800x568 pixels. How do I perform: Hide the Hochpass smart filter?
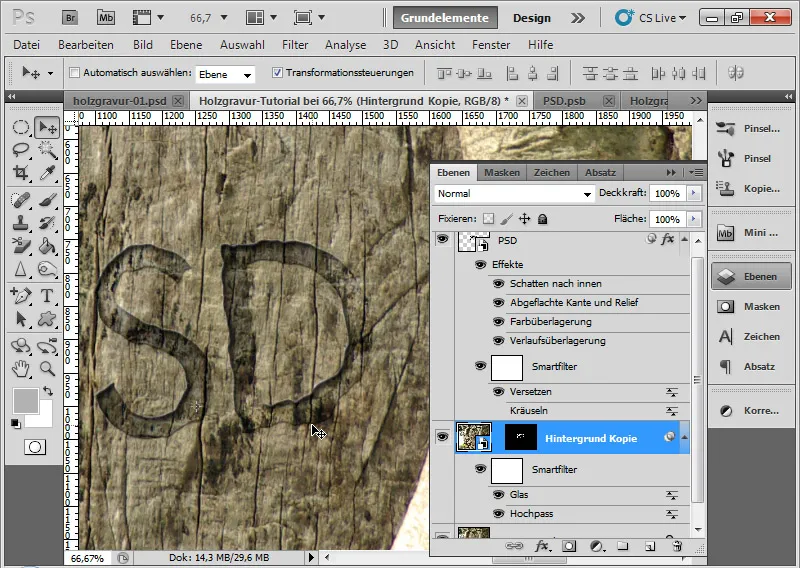click(498, 513)
